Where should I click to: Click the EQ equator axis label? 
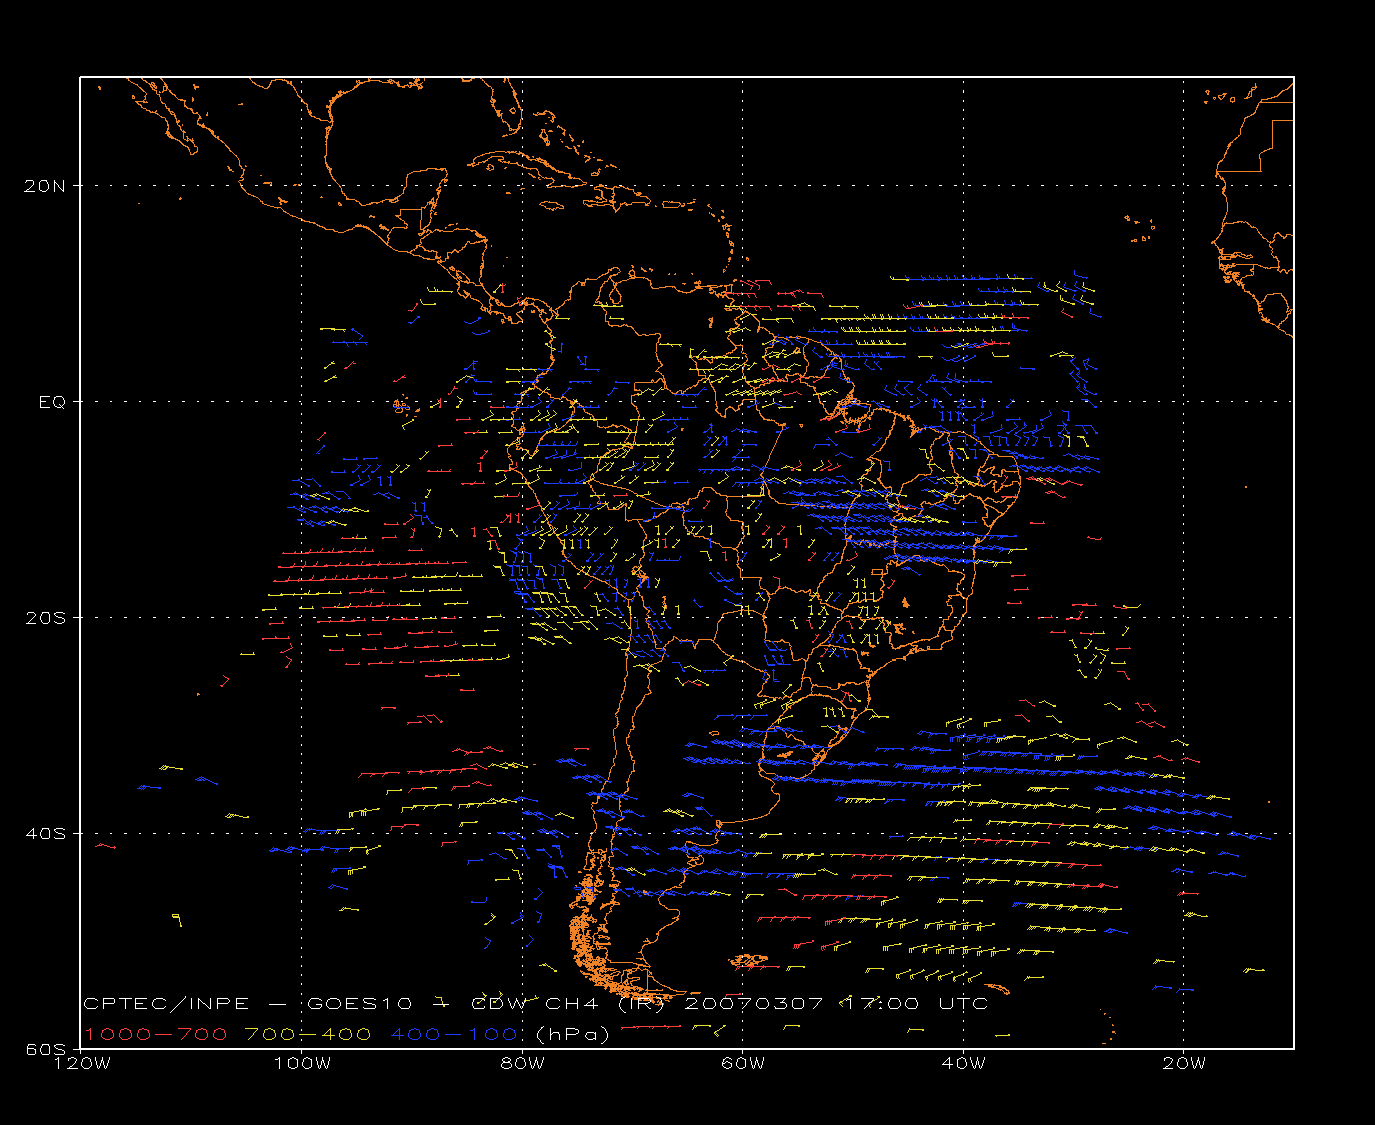(x=52, y=402)
